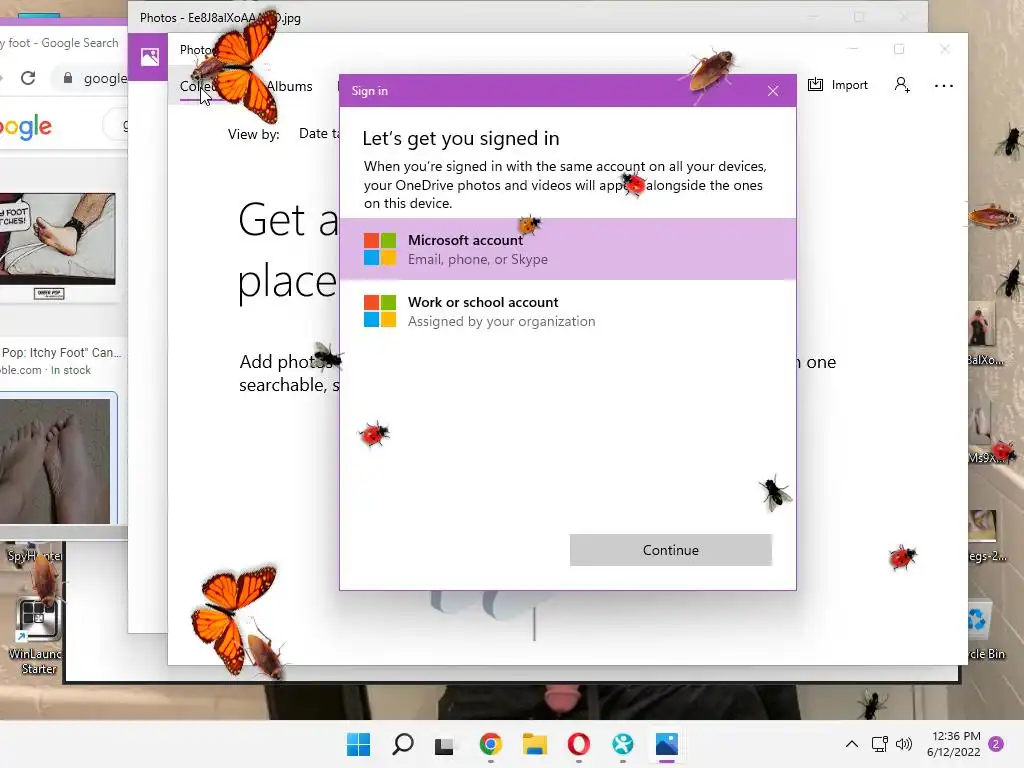The height and width of the screenshot is (768, 1024).
Task: Open the feet photo image result
Action: [57, 461]
